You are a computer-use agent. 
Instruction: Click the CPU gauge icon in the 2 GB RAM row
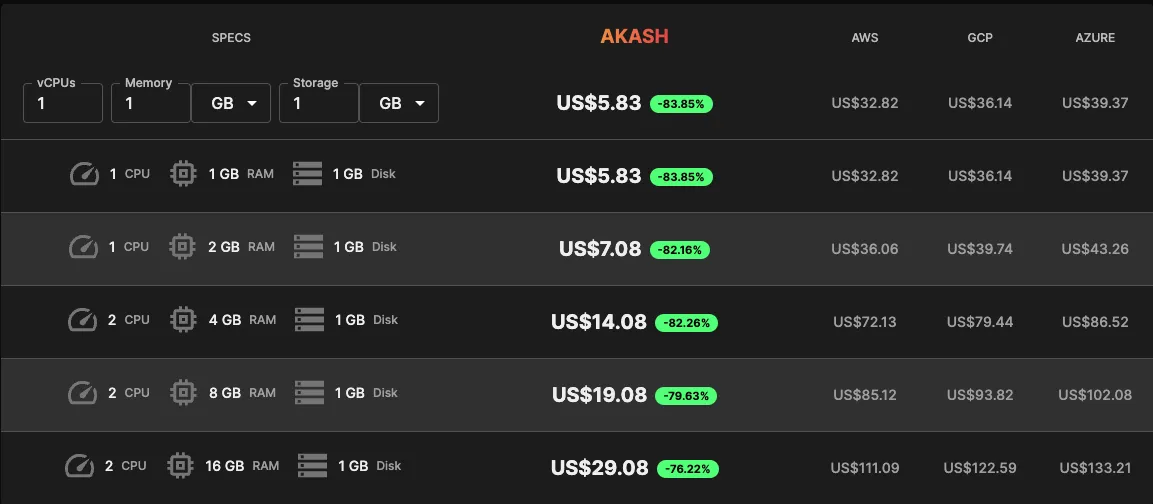[84, 247]
